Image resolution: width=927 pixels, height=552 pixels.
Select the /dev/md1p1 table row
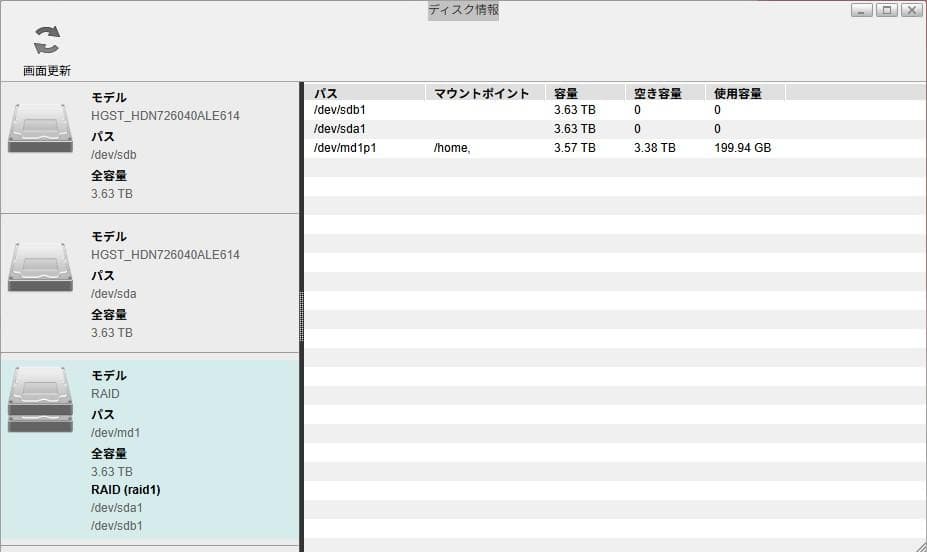click(615, 148)
